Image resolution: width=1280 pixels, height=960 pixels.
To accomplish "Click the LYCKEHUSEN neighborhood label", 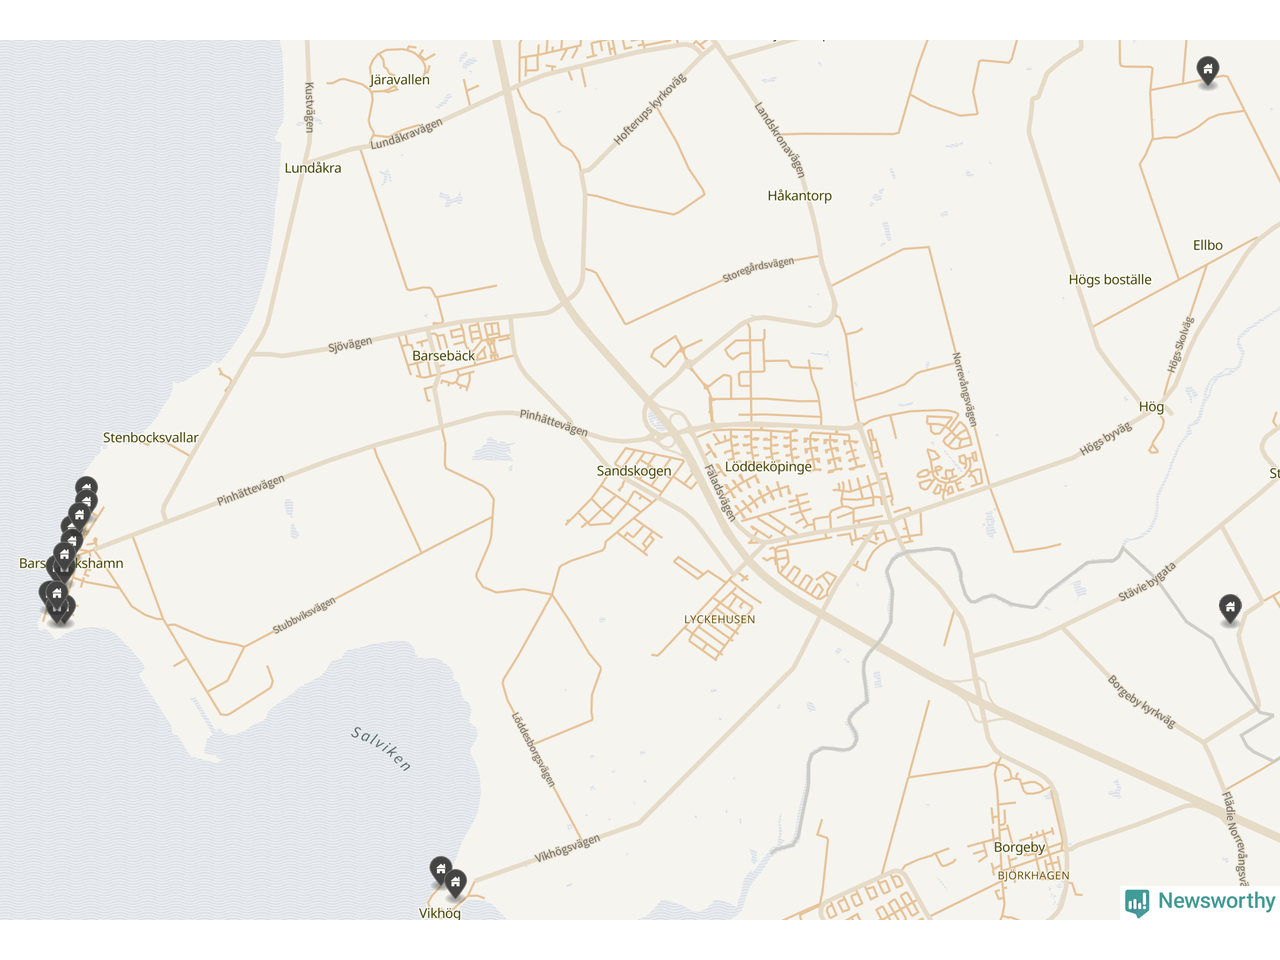I will pyautogui.click(x=720, y=620).
